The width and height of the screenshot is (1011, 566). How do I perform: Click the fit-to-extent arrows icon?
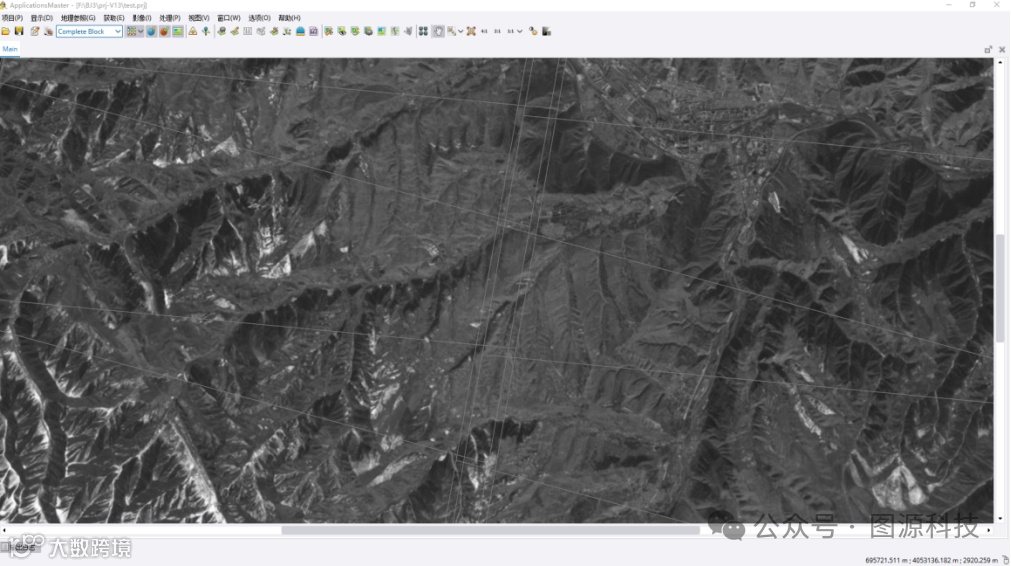(471, 31)
